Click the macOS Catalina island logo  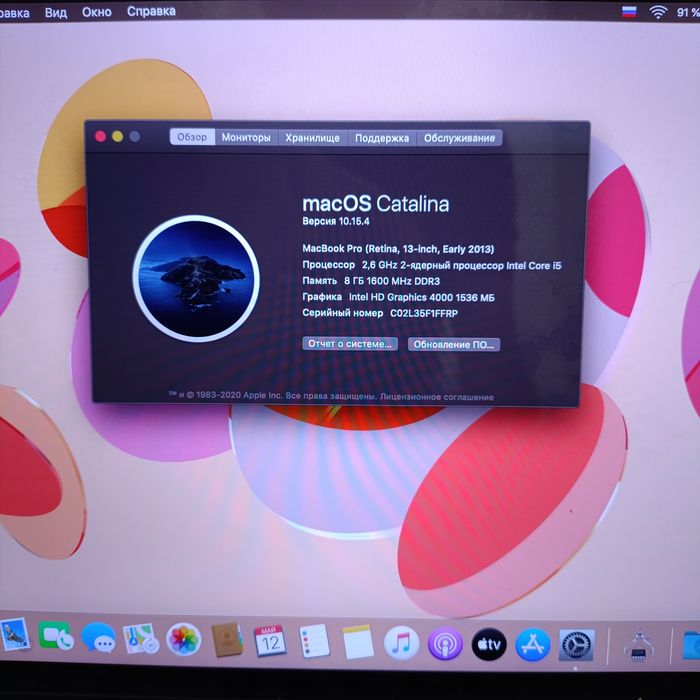pos(196,279)
